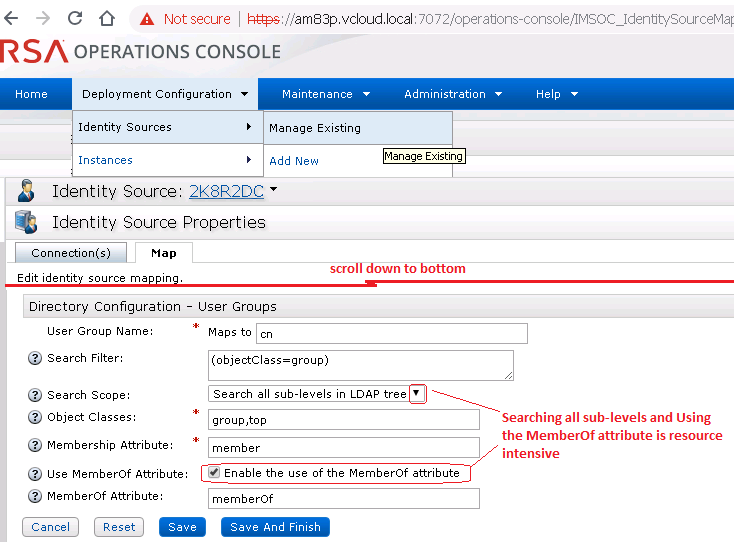The image size is (734, 542).
Task: Open help icon beside Search Scope
Action: click(36, 395)
